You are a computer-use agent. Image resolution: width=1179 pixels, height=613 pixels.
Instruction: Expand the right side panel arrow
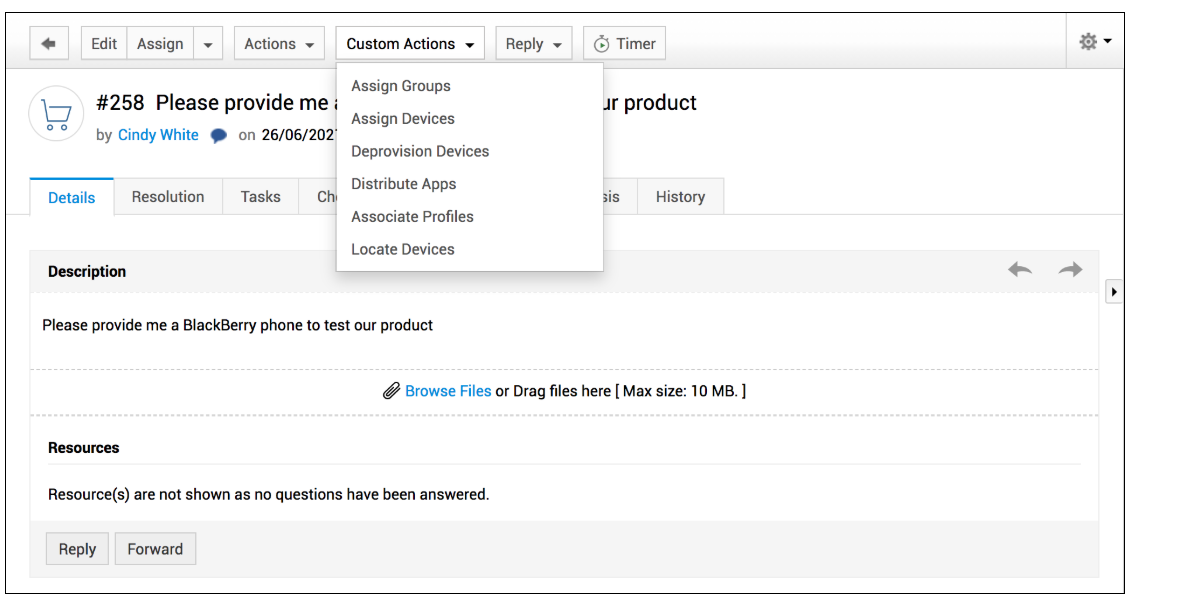(1114, 292)
